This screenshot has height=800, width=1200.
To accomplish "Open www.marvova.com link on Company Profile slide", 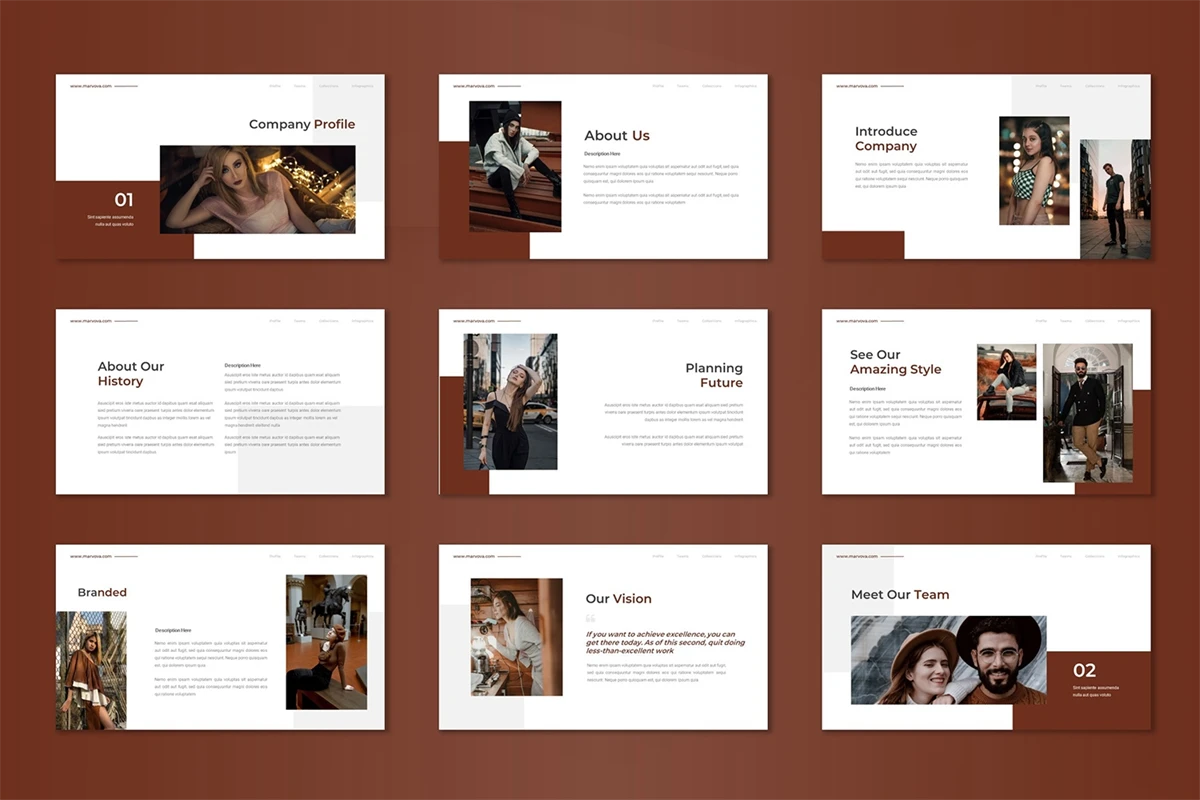I will click(89, 86).
